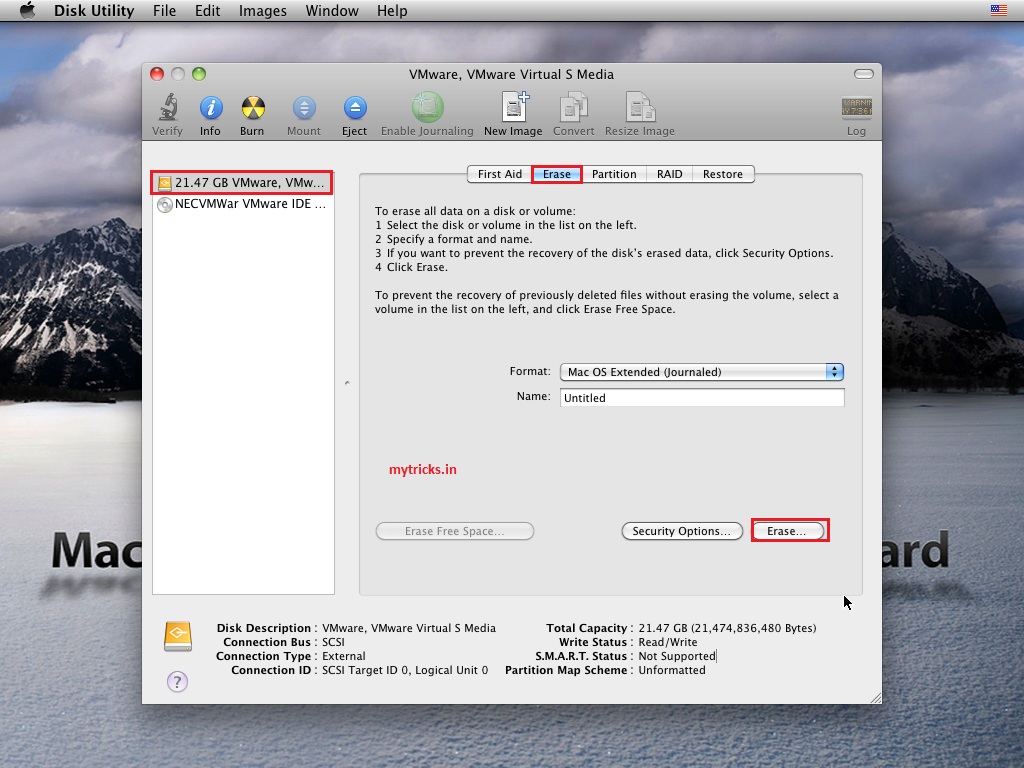Image resolution: width=1024 pixels, height=768 pixels.
Task: Click the yellow disk icon beside Disk Description
Action: pyautogui.click(x=178, y=636)
